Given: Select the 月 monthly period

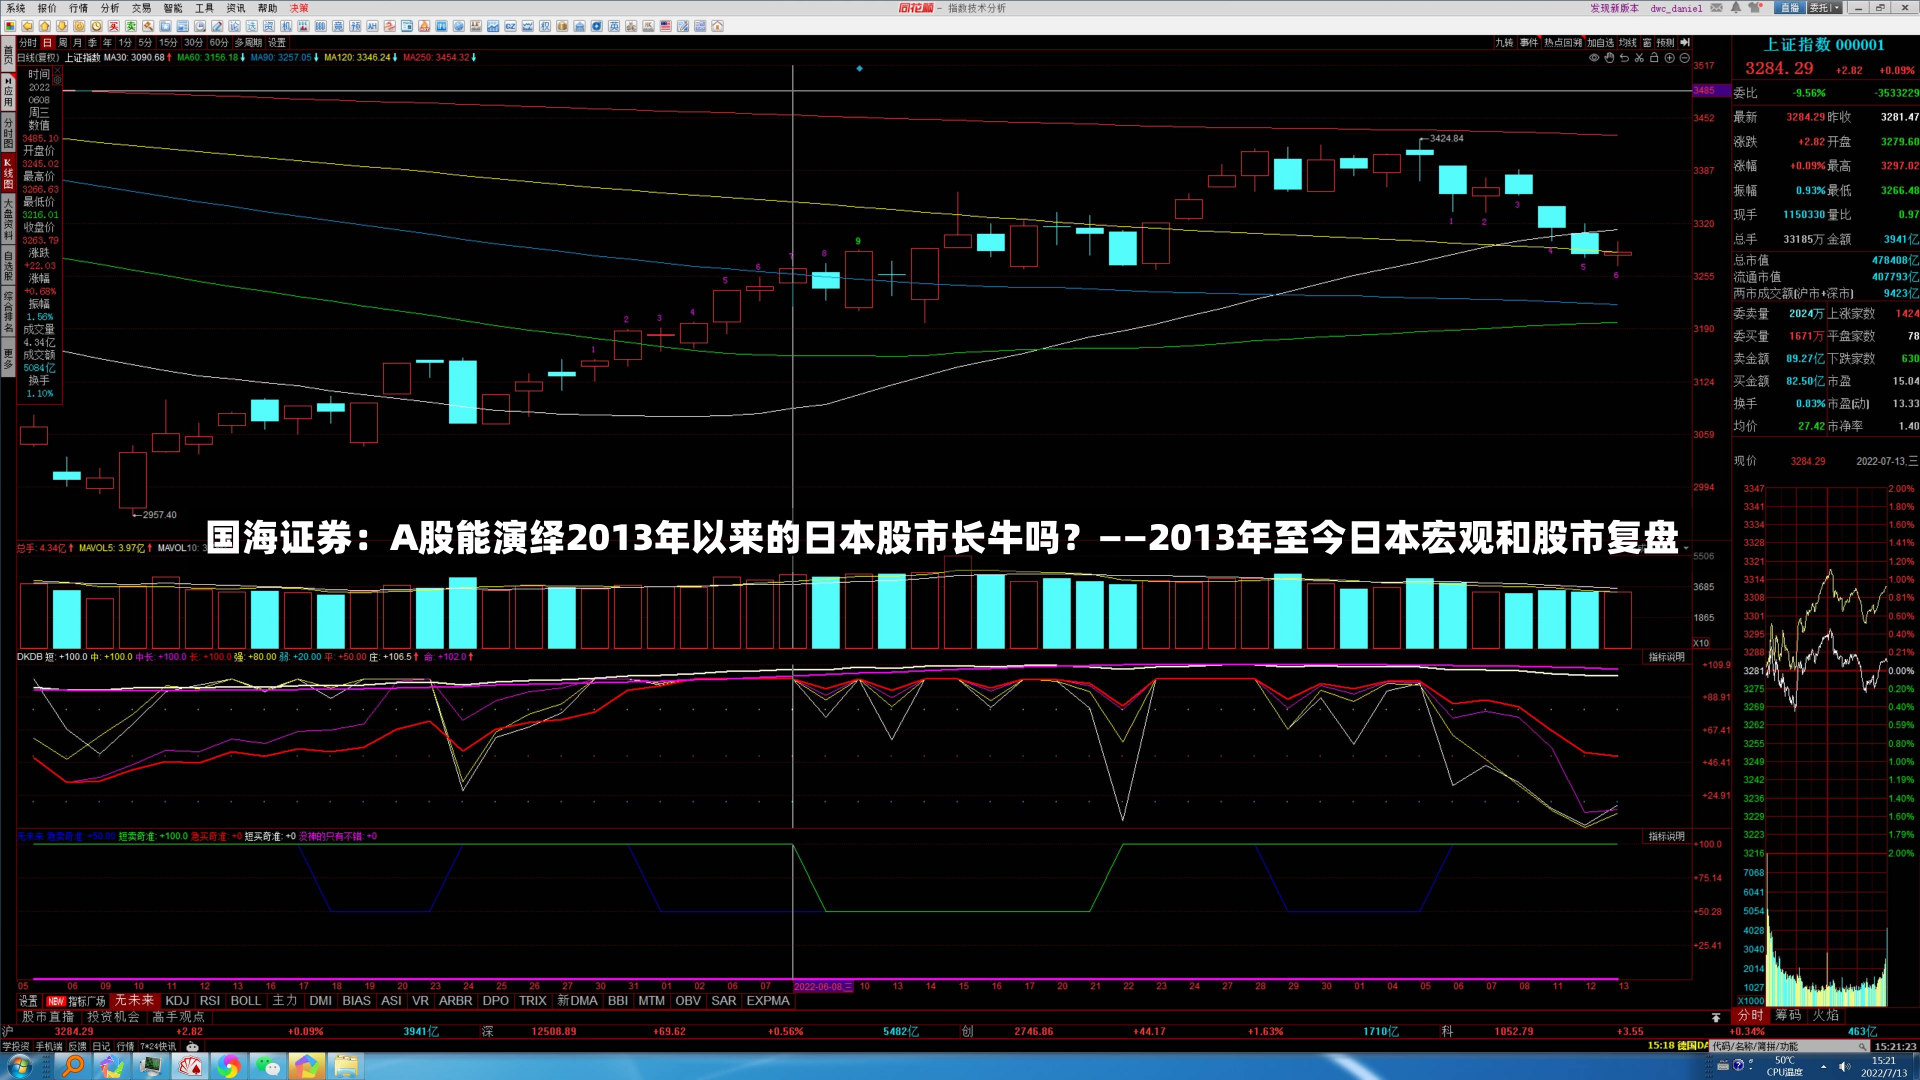Looking at the screenshot, I should point(77,42).
